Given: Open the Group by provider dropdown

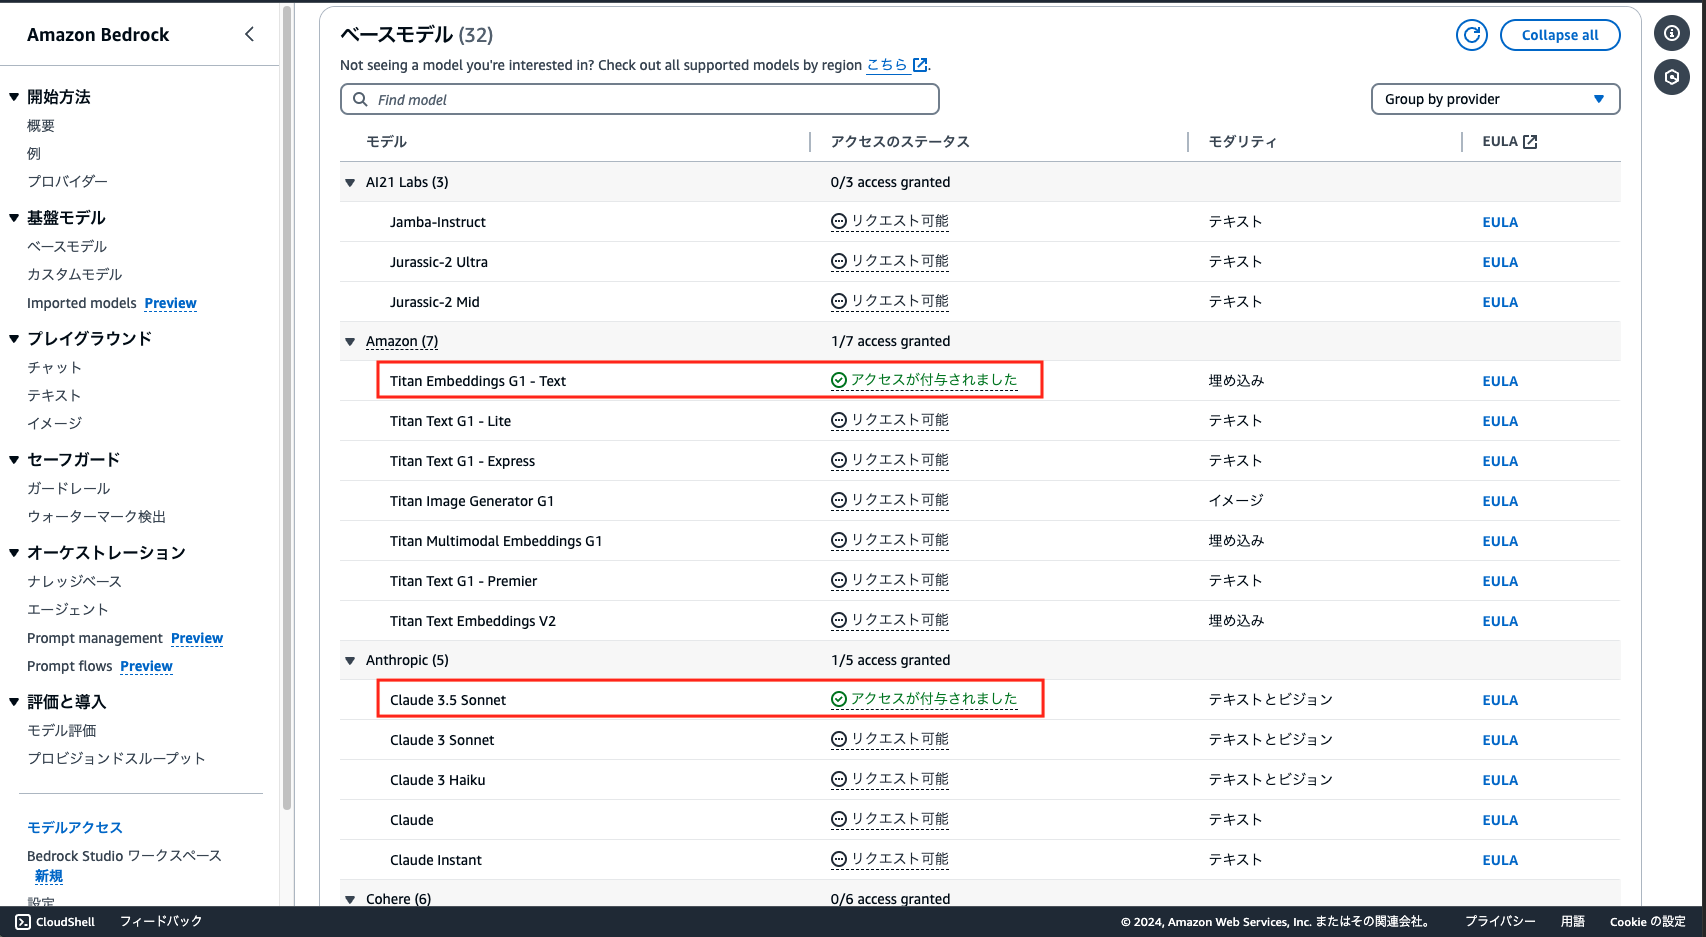Looking at the screenshot, I should point(1495,99).
